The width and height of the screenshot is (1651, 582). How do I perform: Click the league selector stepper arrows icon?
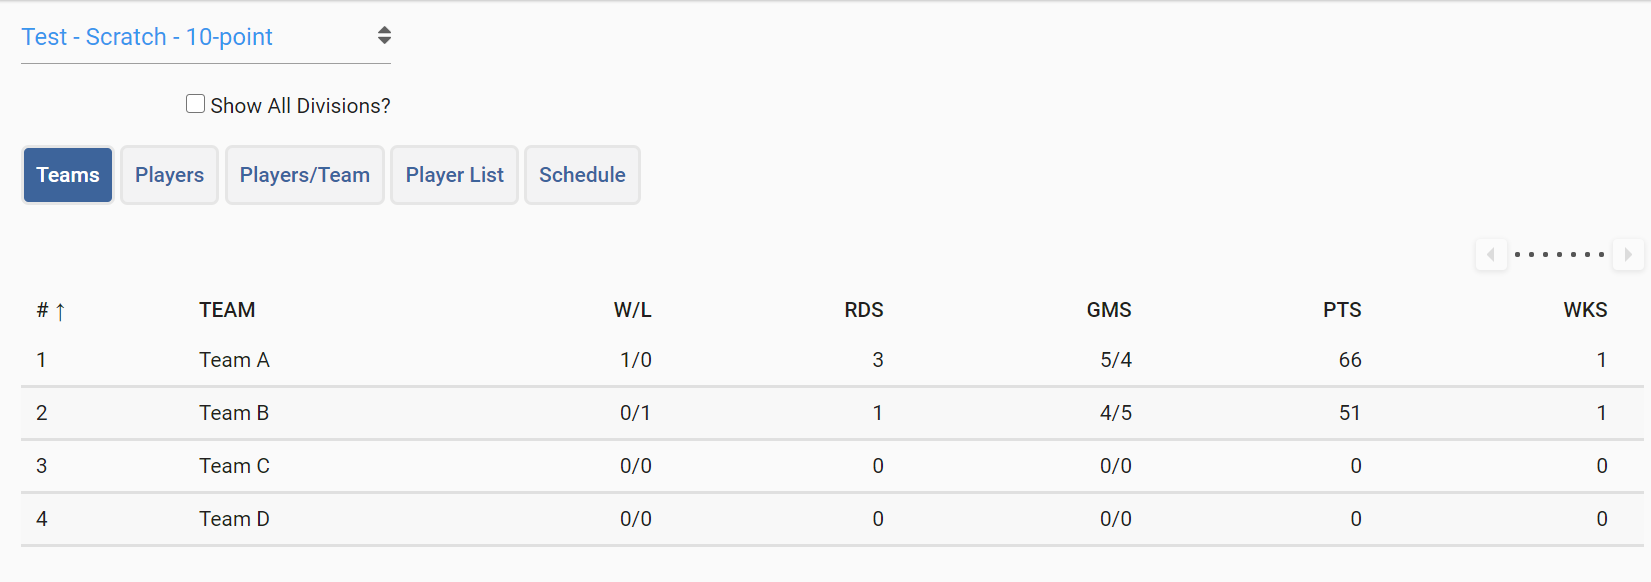coord(384,33)
